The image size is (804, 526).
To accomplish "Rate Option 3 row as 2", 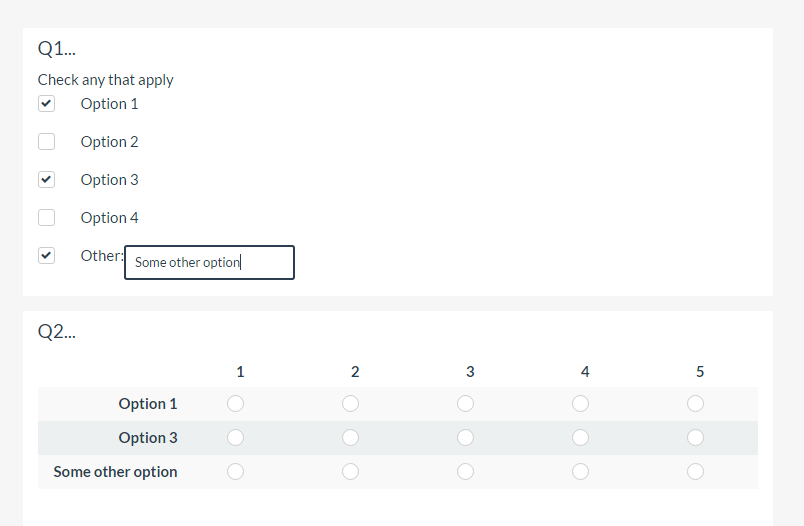I will 351,438.
